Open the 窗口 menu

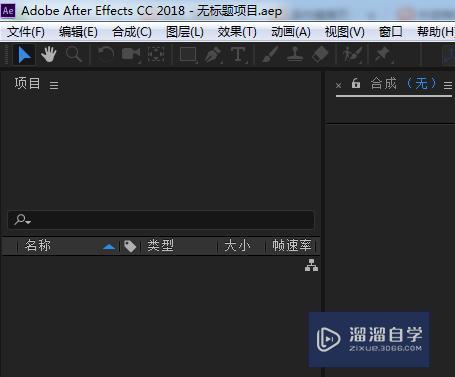click(x=390, y=32)
